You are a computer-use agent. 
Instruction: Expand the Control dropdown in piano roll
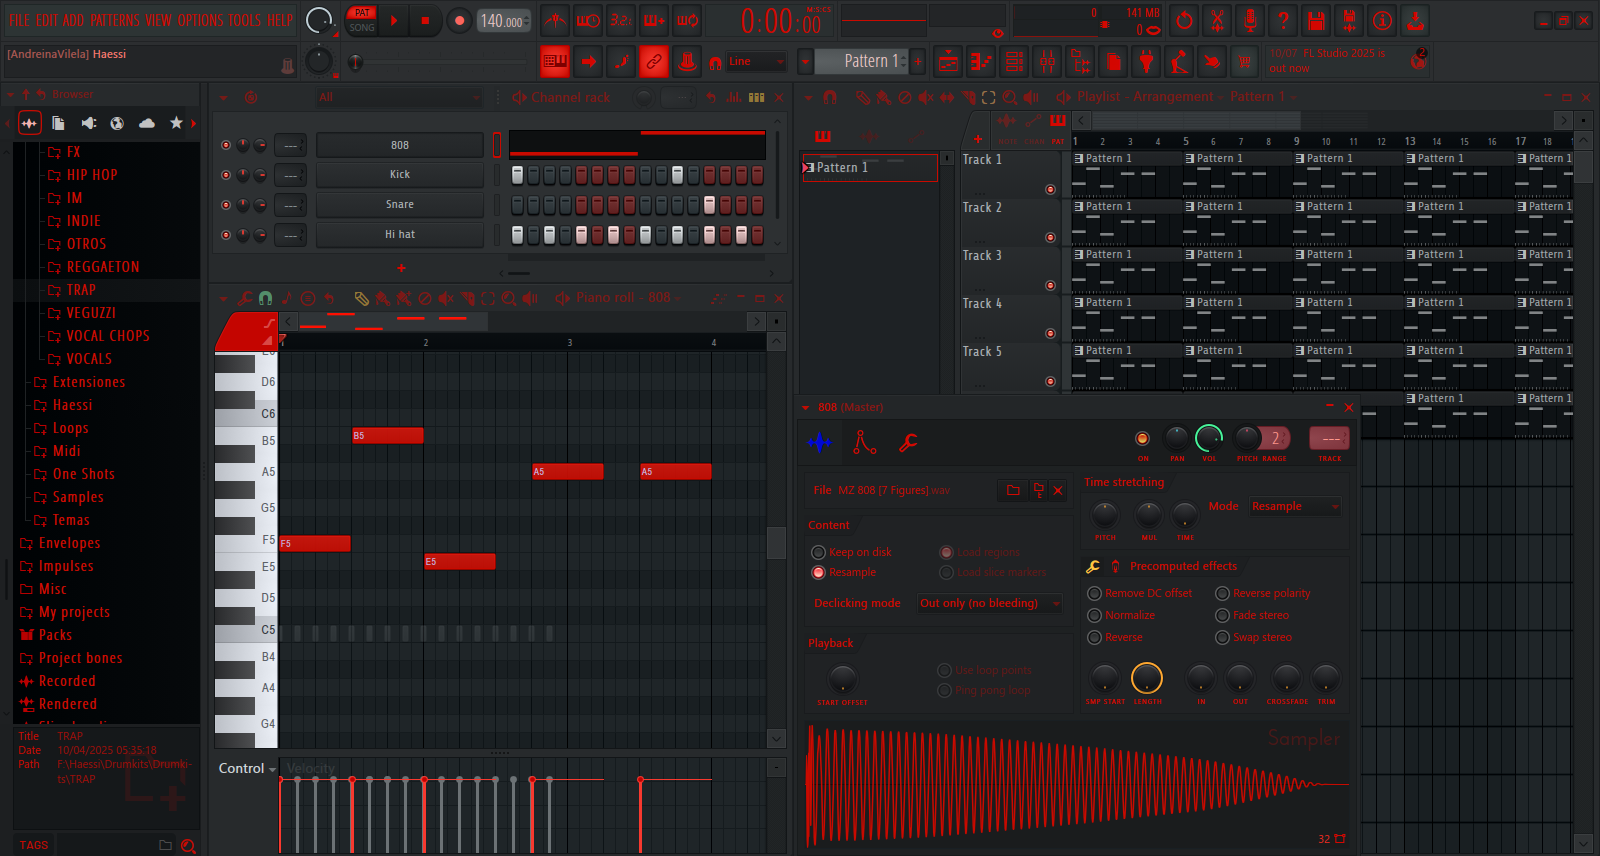(247, 769)
